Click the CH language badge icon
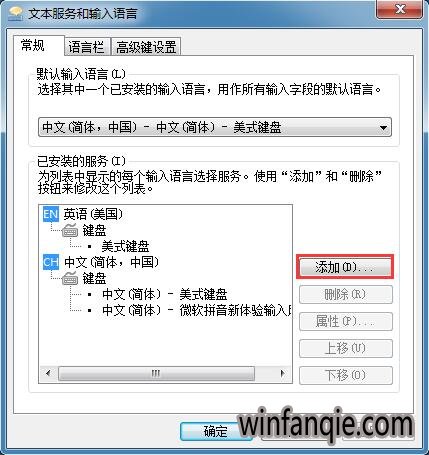 pyautogui.click(x=51, y=262)
